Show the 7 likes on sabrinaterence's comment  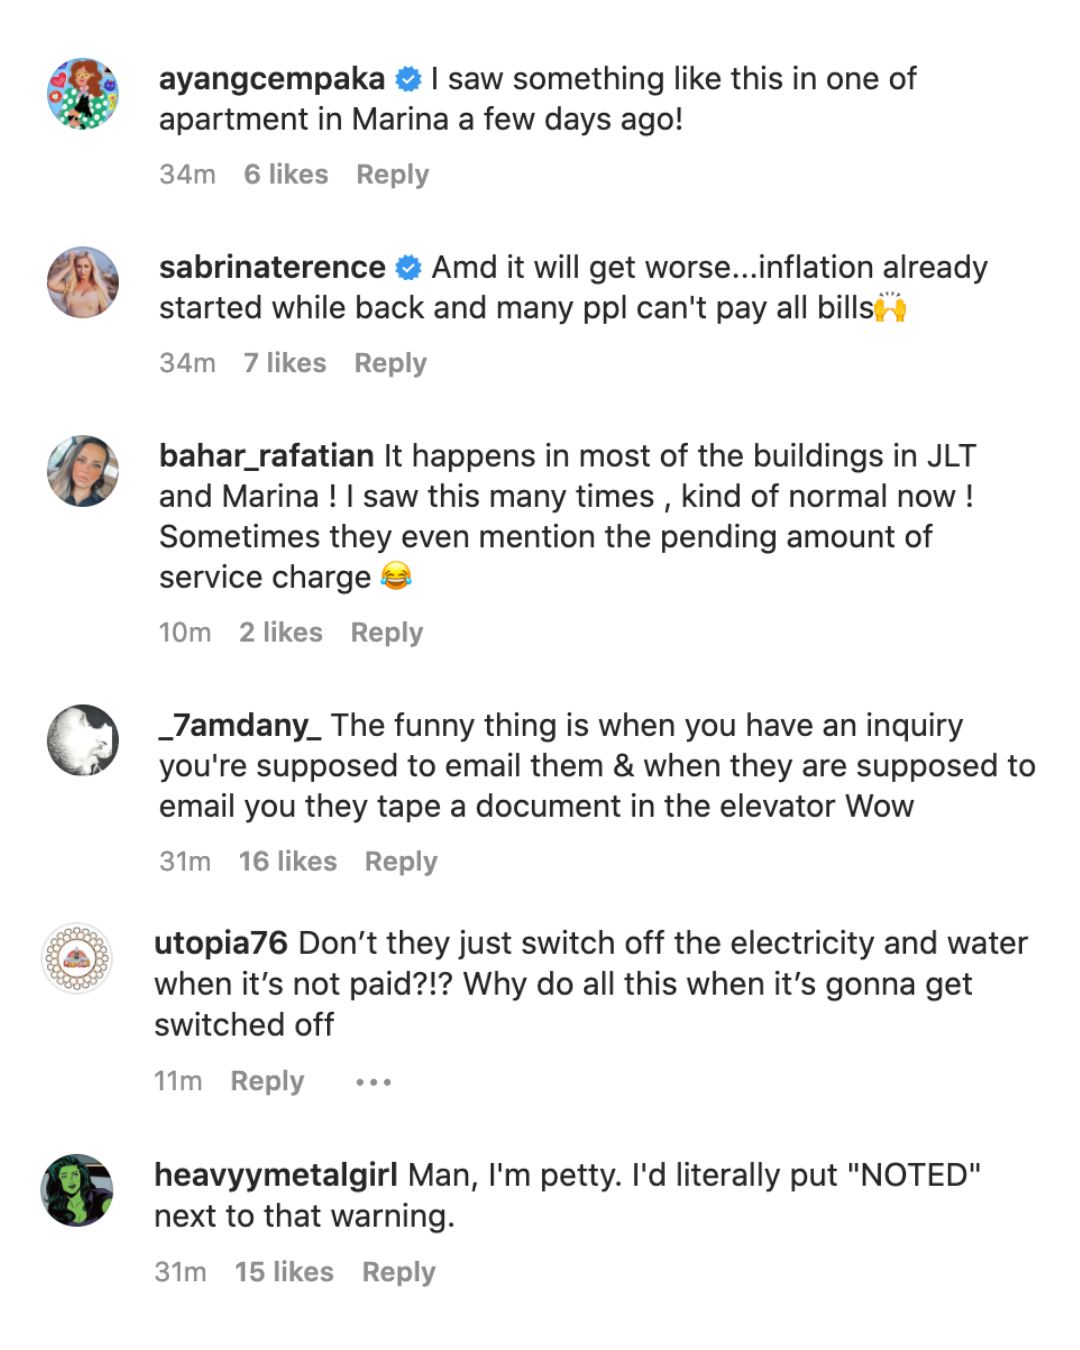coord(285,362)
